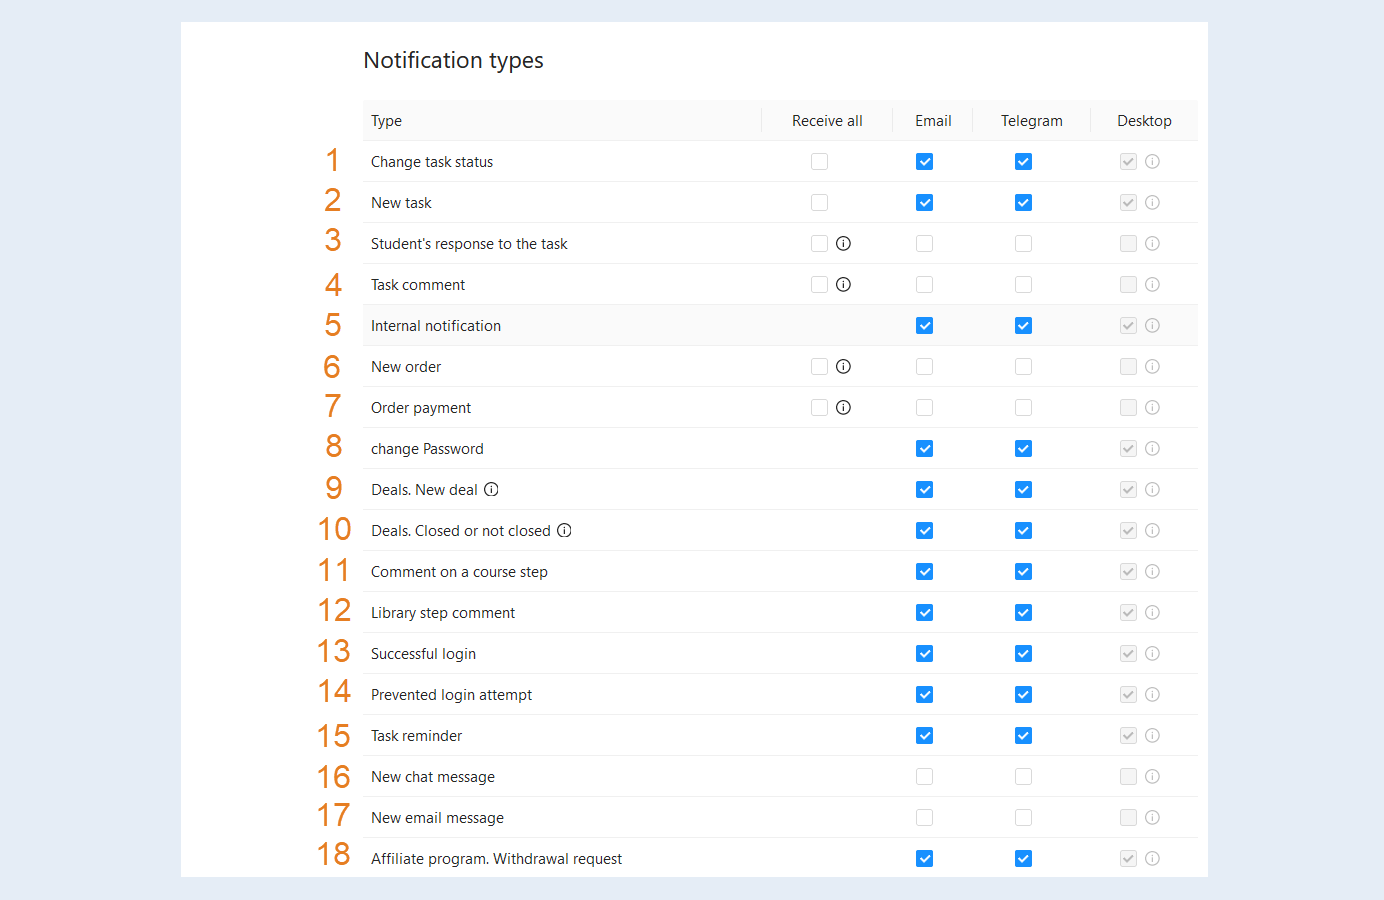Click Desktop info icon for New email message

(x=1152, y=817)
